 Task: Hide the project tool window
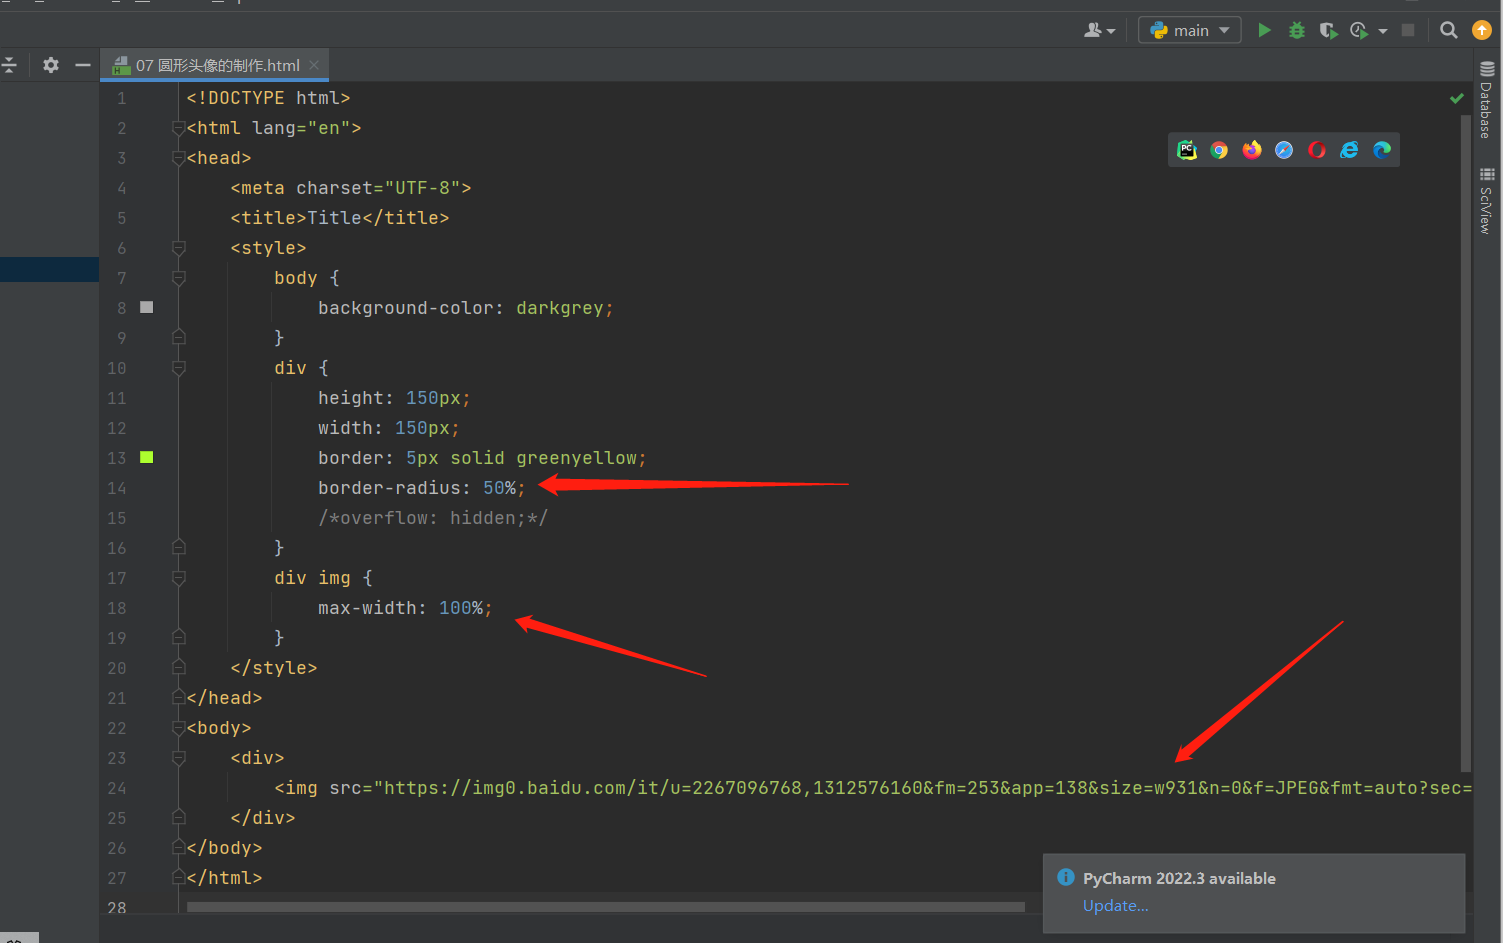[83, 65]
